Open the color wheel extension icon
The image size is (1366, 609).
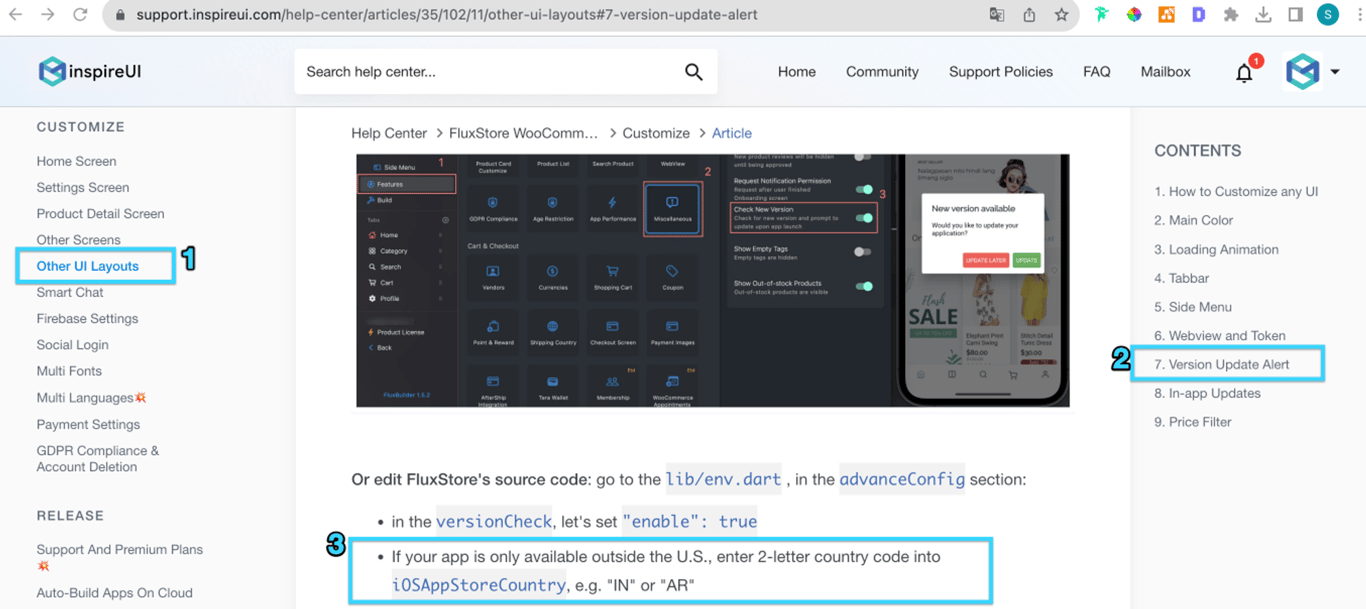pos(1134,15)
